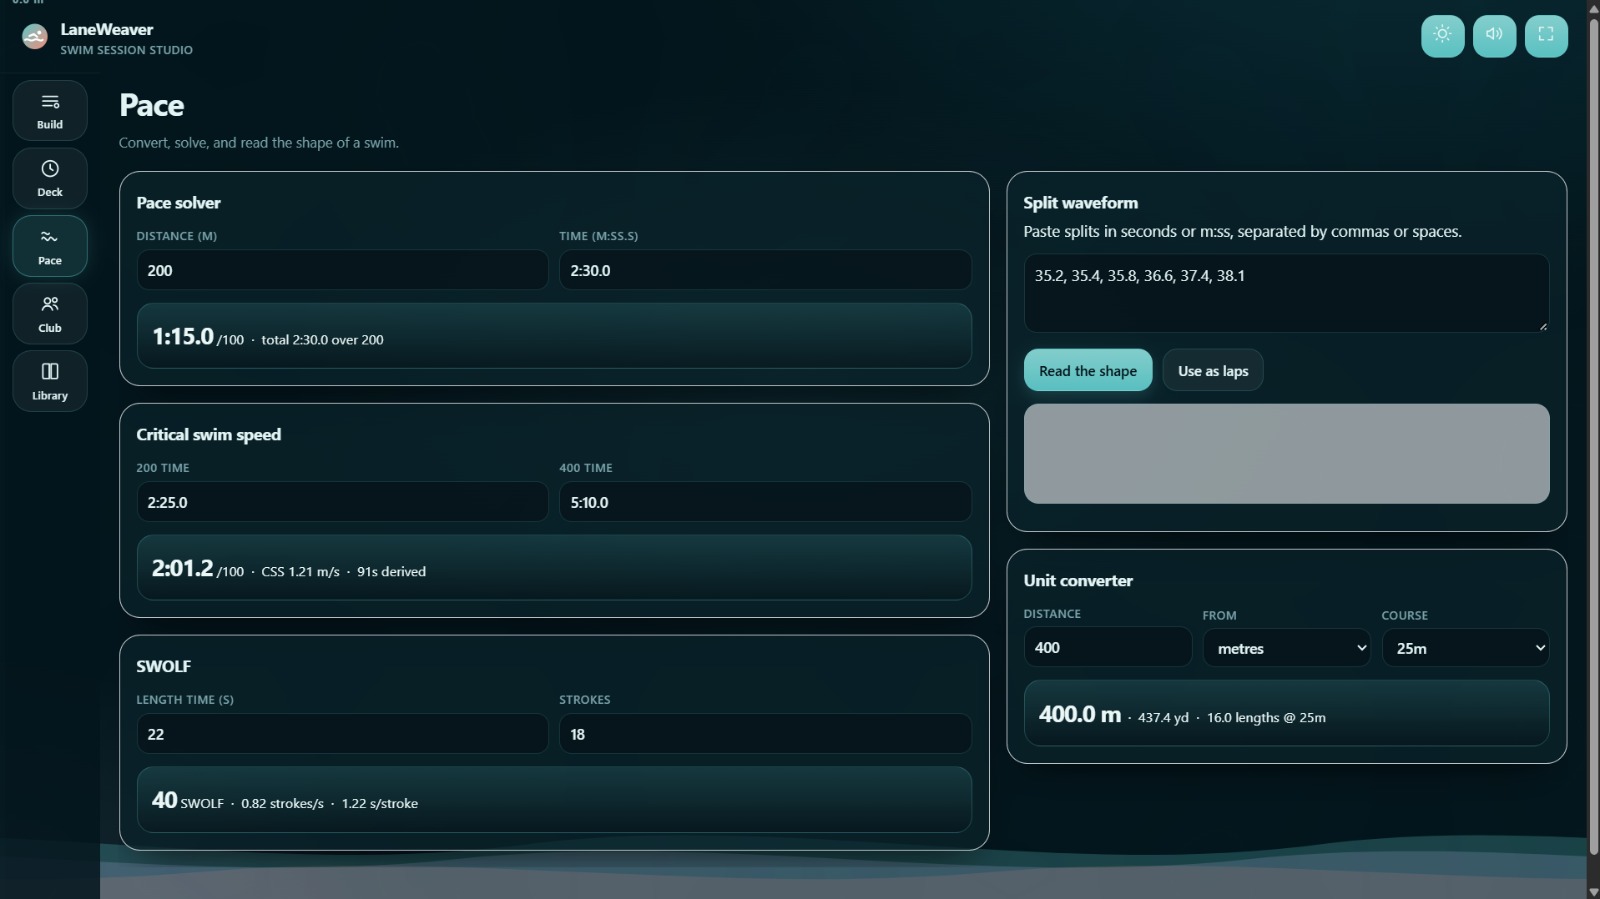The height and width of the screenshot is (899, 1600).
Task: Open the Library section
Action: [49, 381]
